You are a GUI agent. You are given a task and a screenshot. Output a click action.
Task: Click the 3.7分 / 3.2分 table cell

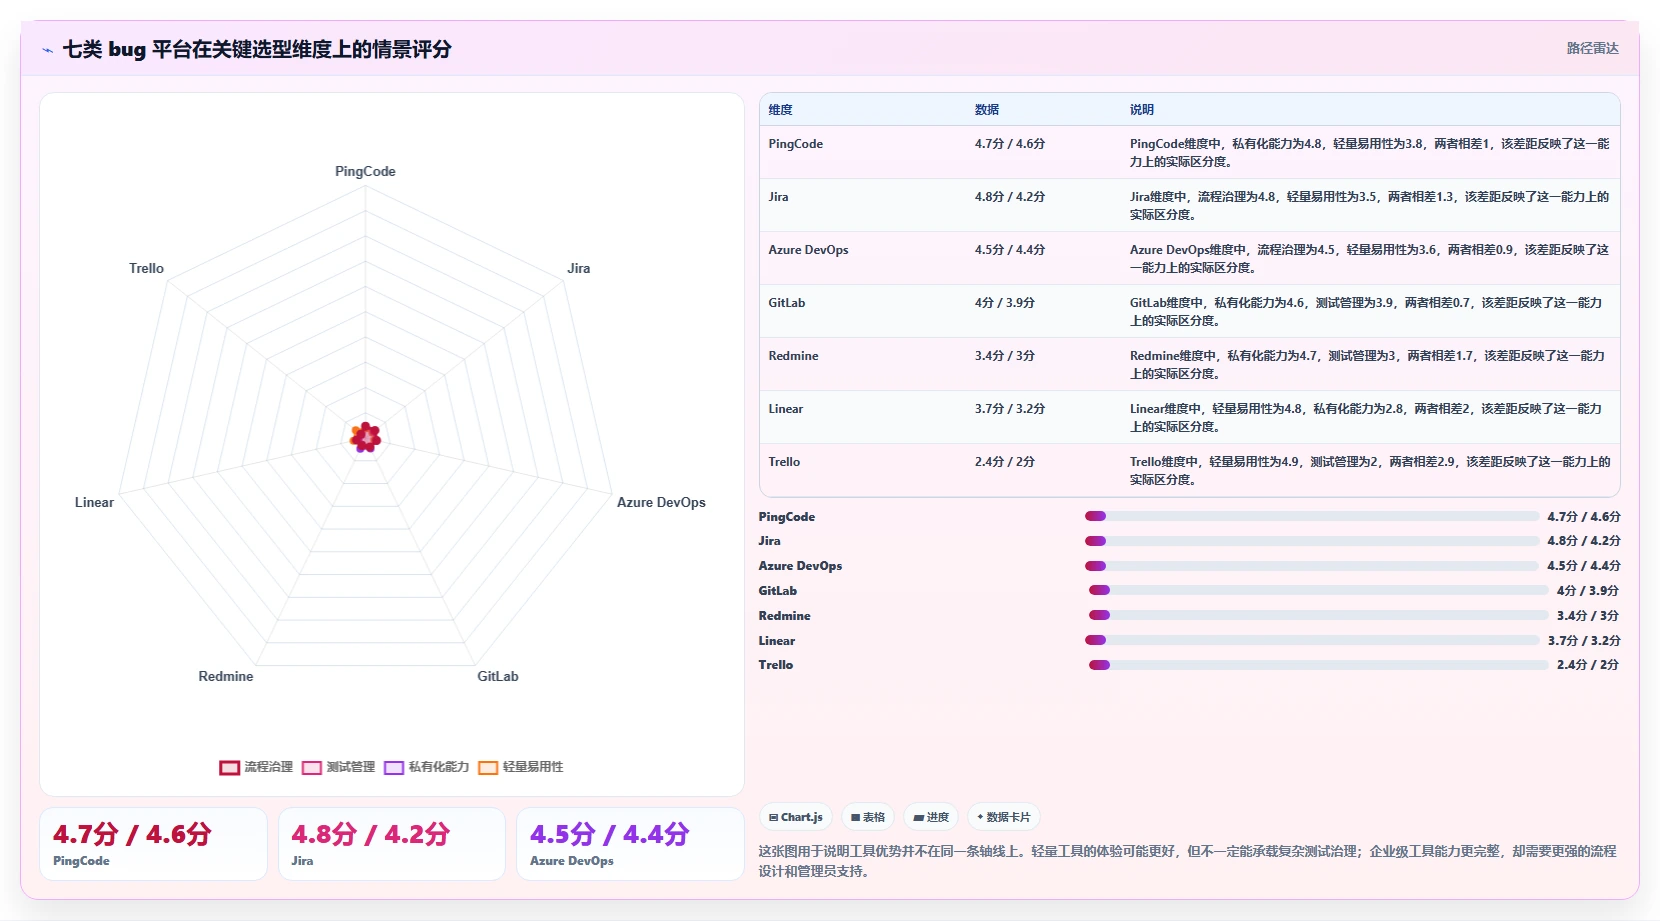click(1010, 409)
